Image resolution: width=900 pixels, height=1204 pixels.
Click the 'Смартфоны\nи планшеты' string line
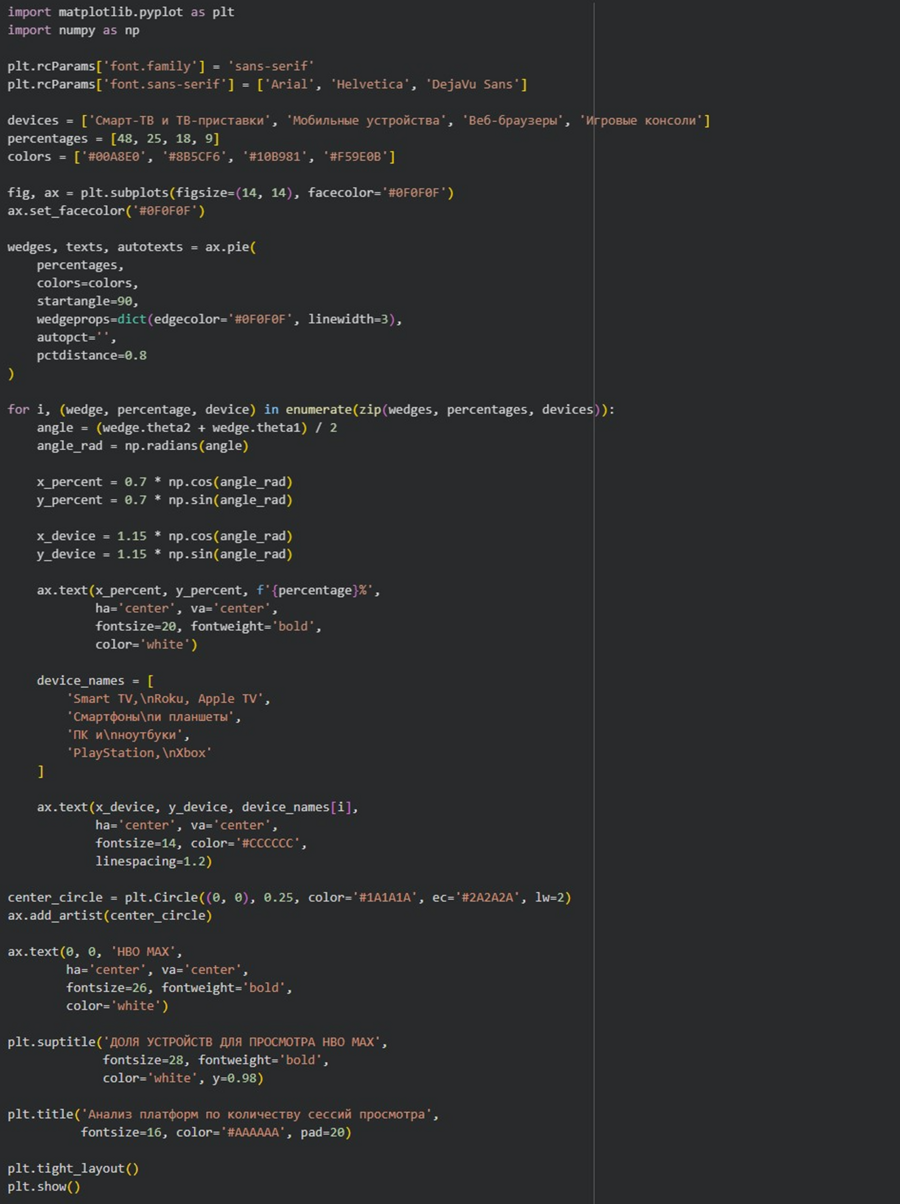pos(154,717)
